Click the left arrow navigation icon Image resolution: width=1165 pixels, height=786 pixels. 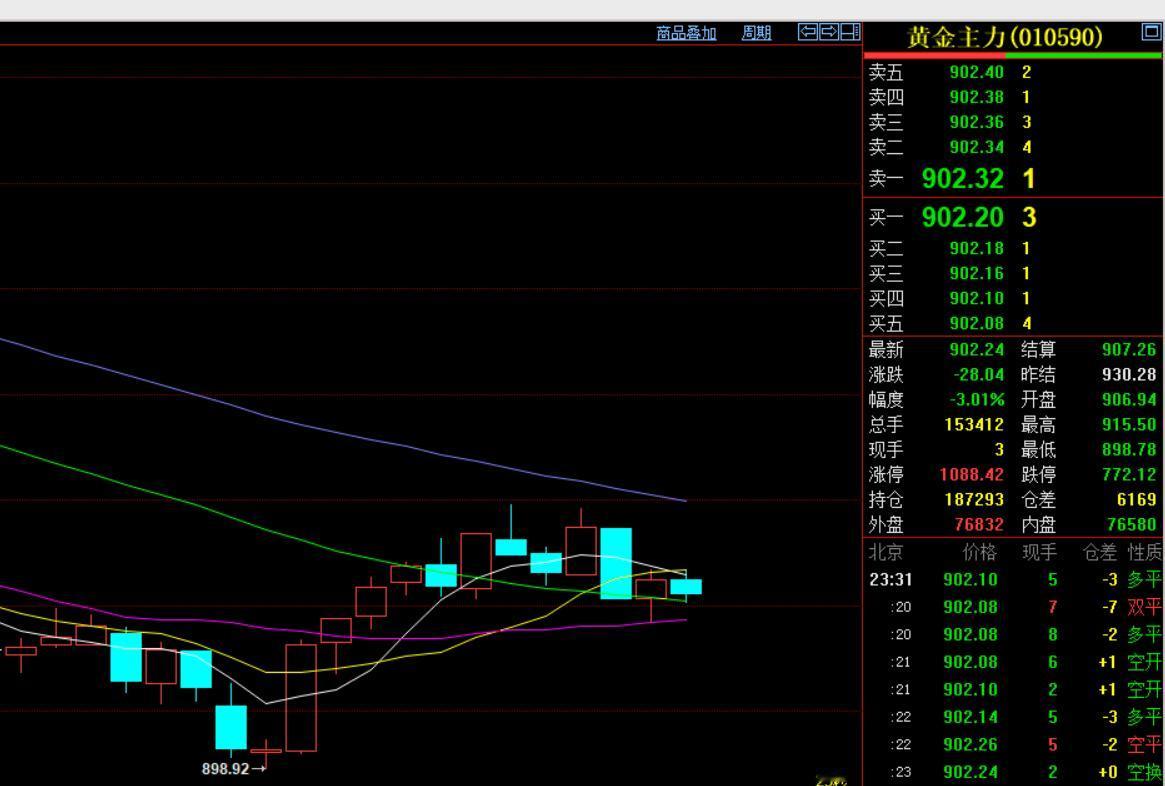(x=808, y=32)
